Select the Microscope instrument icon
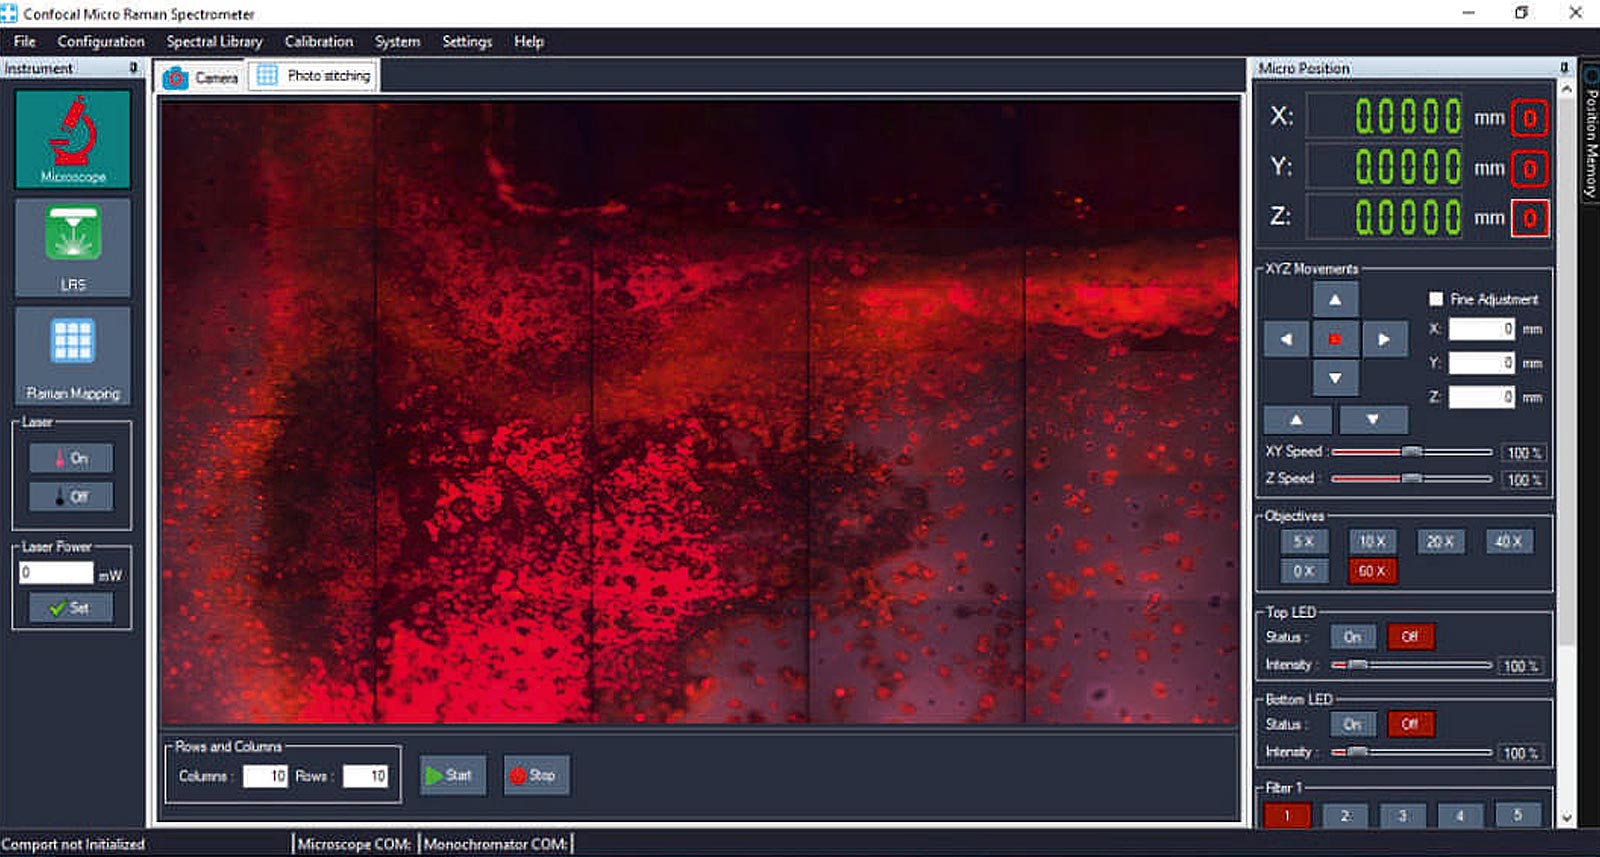Image resolution: width=1600 pixels, height=857 pixels. coord(72,139)
